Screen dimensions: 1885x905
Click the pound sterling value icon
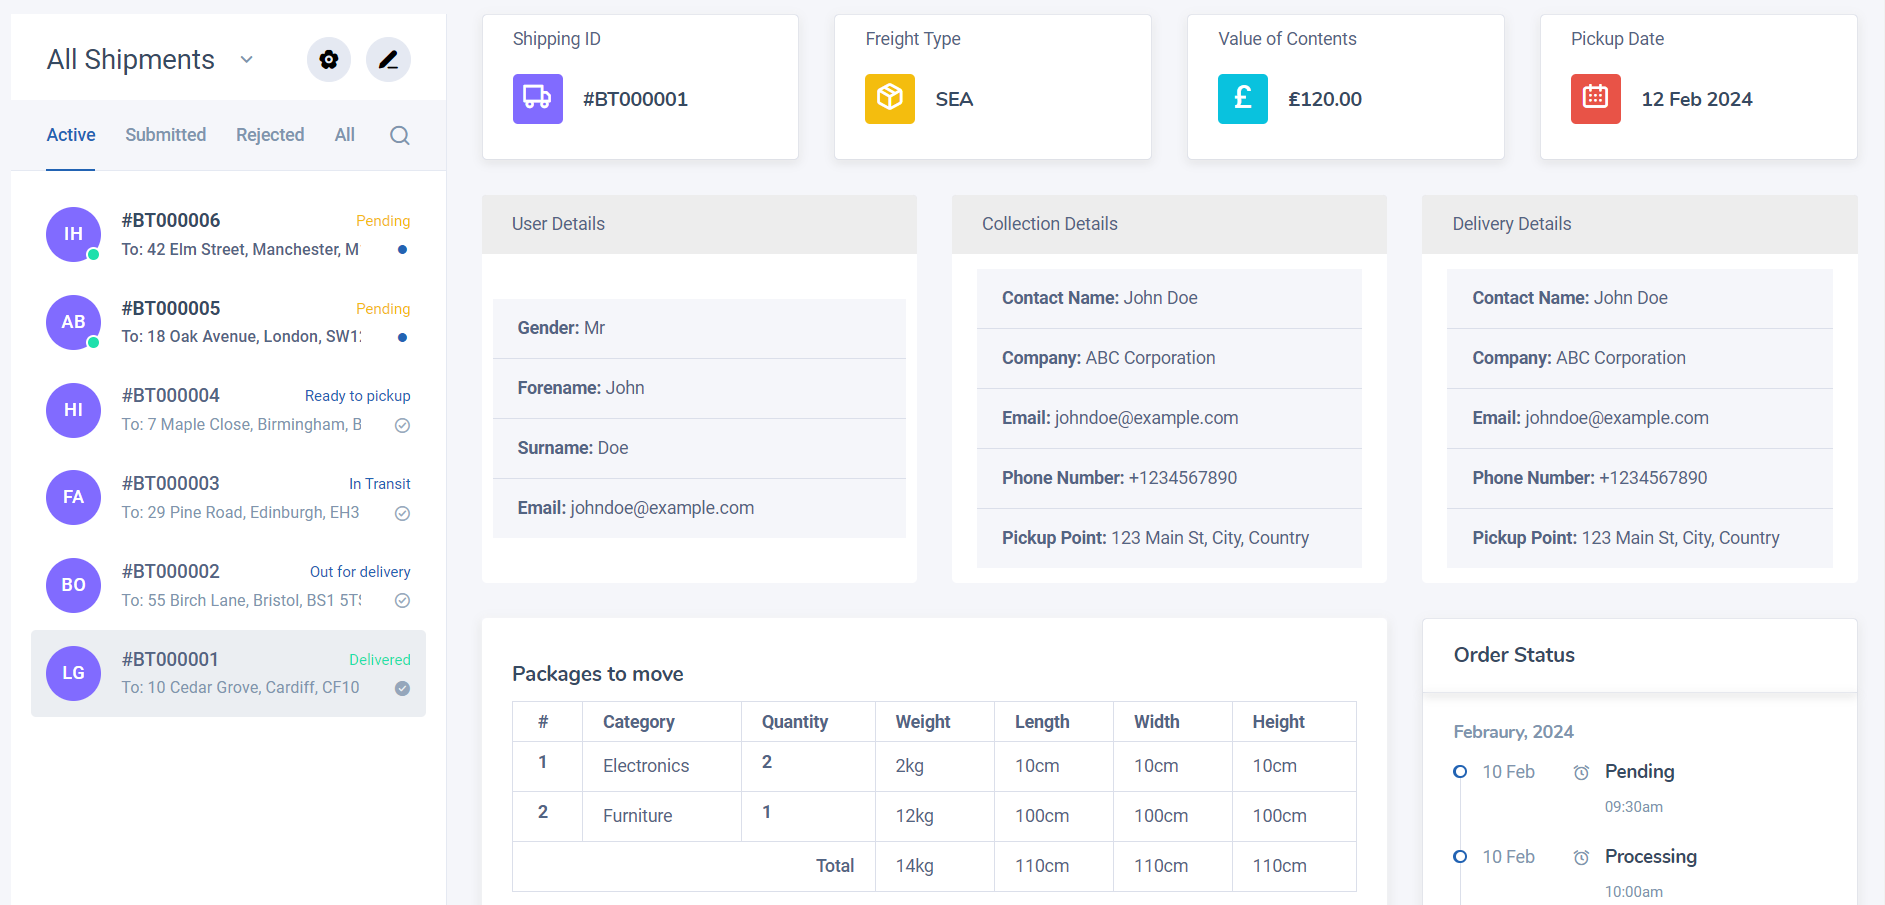click(x=1242, y=99)
